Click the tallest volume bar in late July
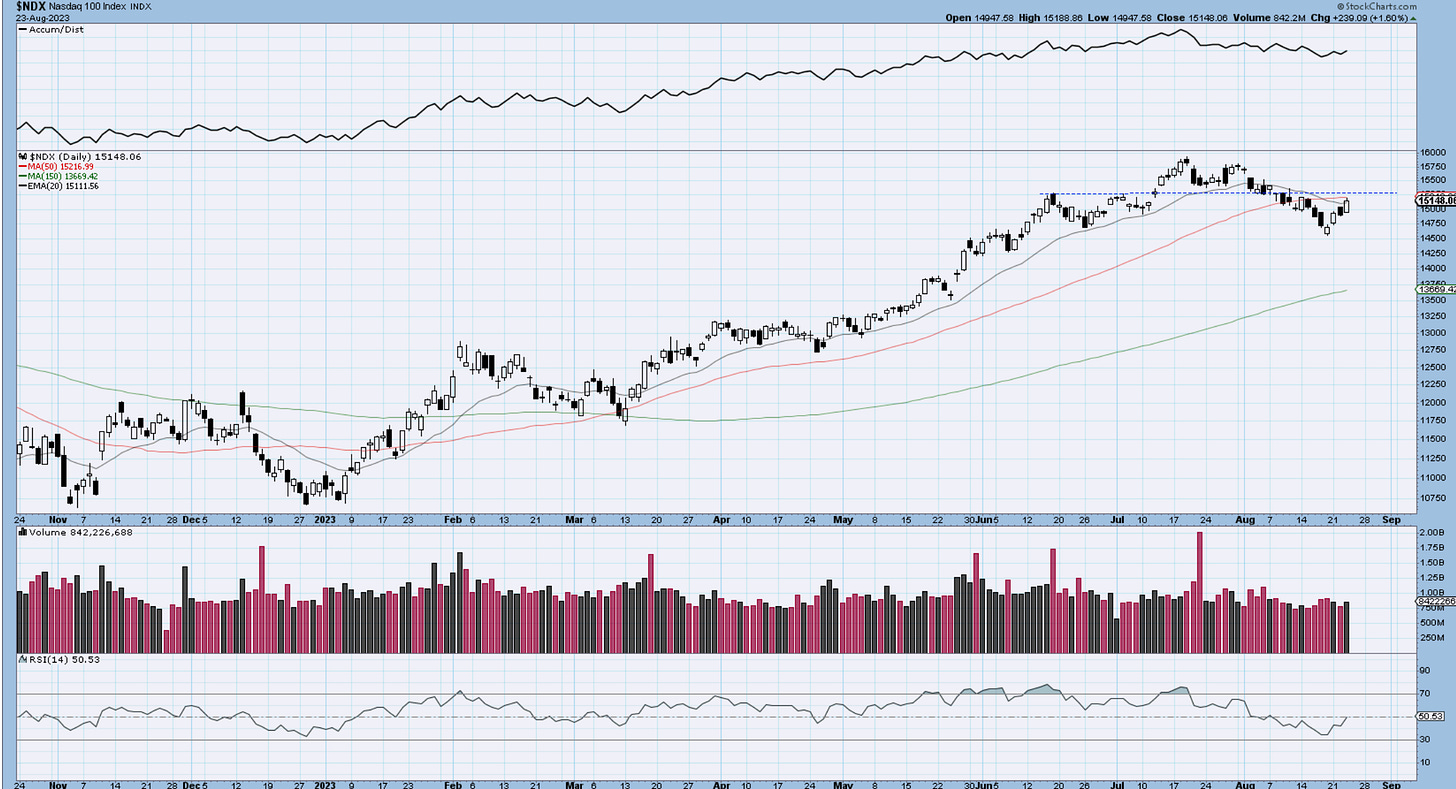The width and height of the screenshot is (1456, 789). 1199,592
